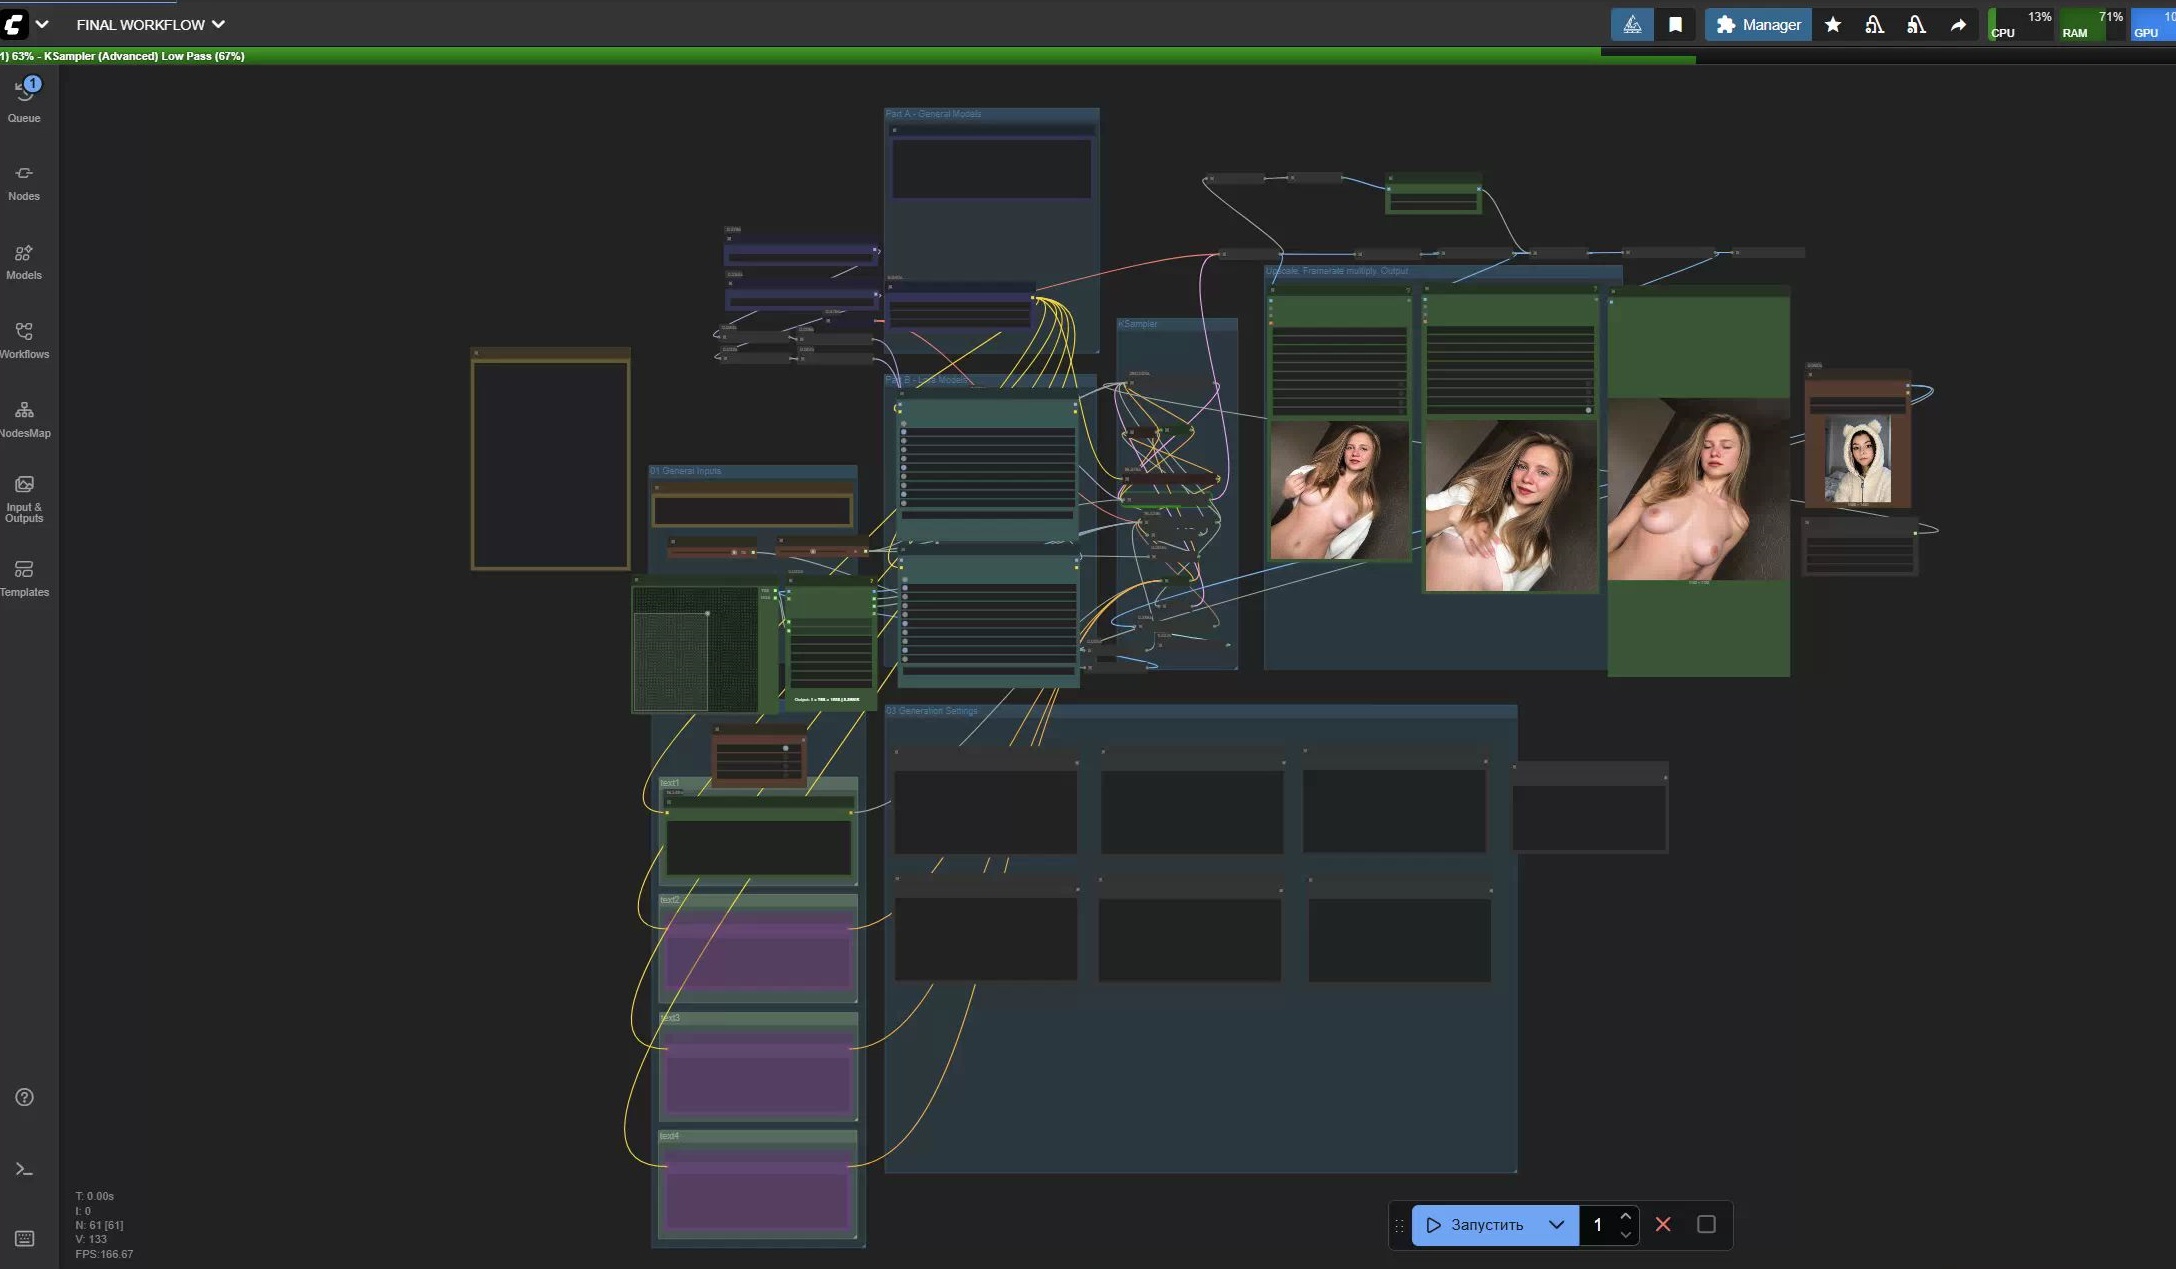Increase the batch count stepper up arrow
The width and height of the screenshot is (2176, 1269).
coord(1625,1216)
